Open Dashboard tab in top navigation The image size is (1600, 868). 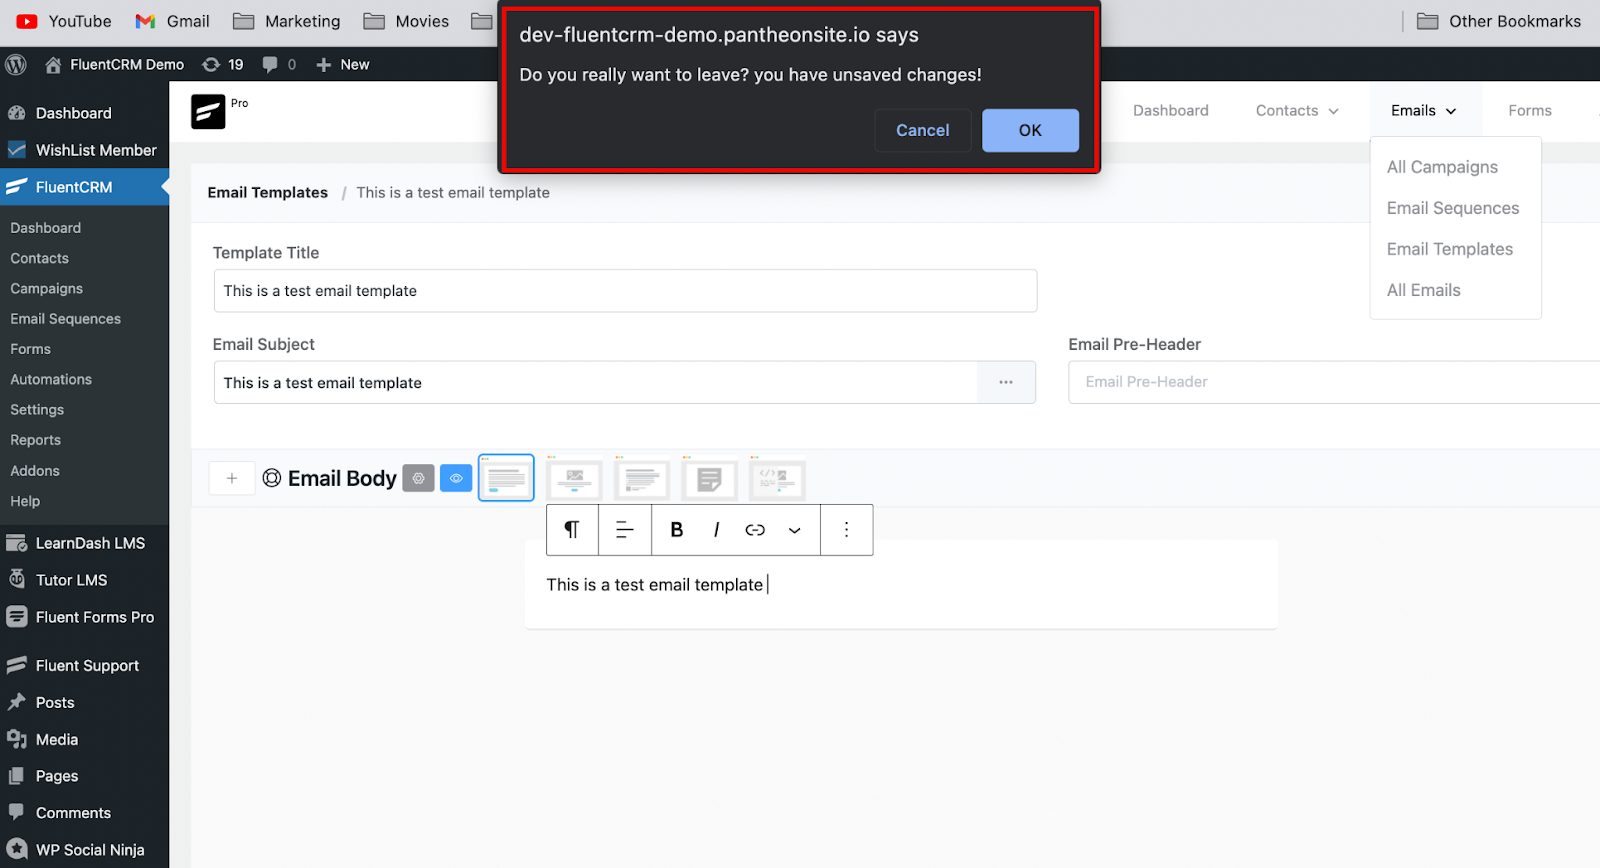click(1171, 111)
